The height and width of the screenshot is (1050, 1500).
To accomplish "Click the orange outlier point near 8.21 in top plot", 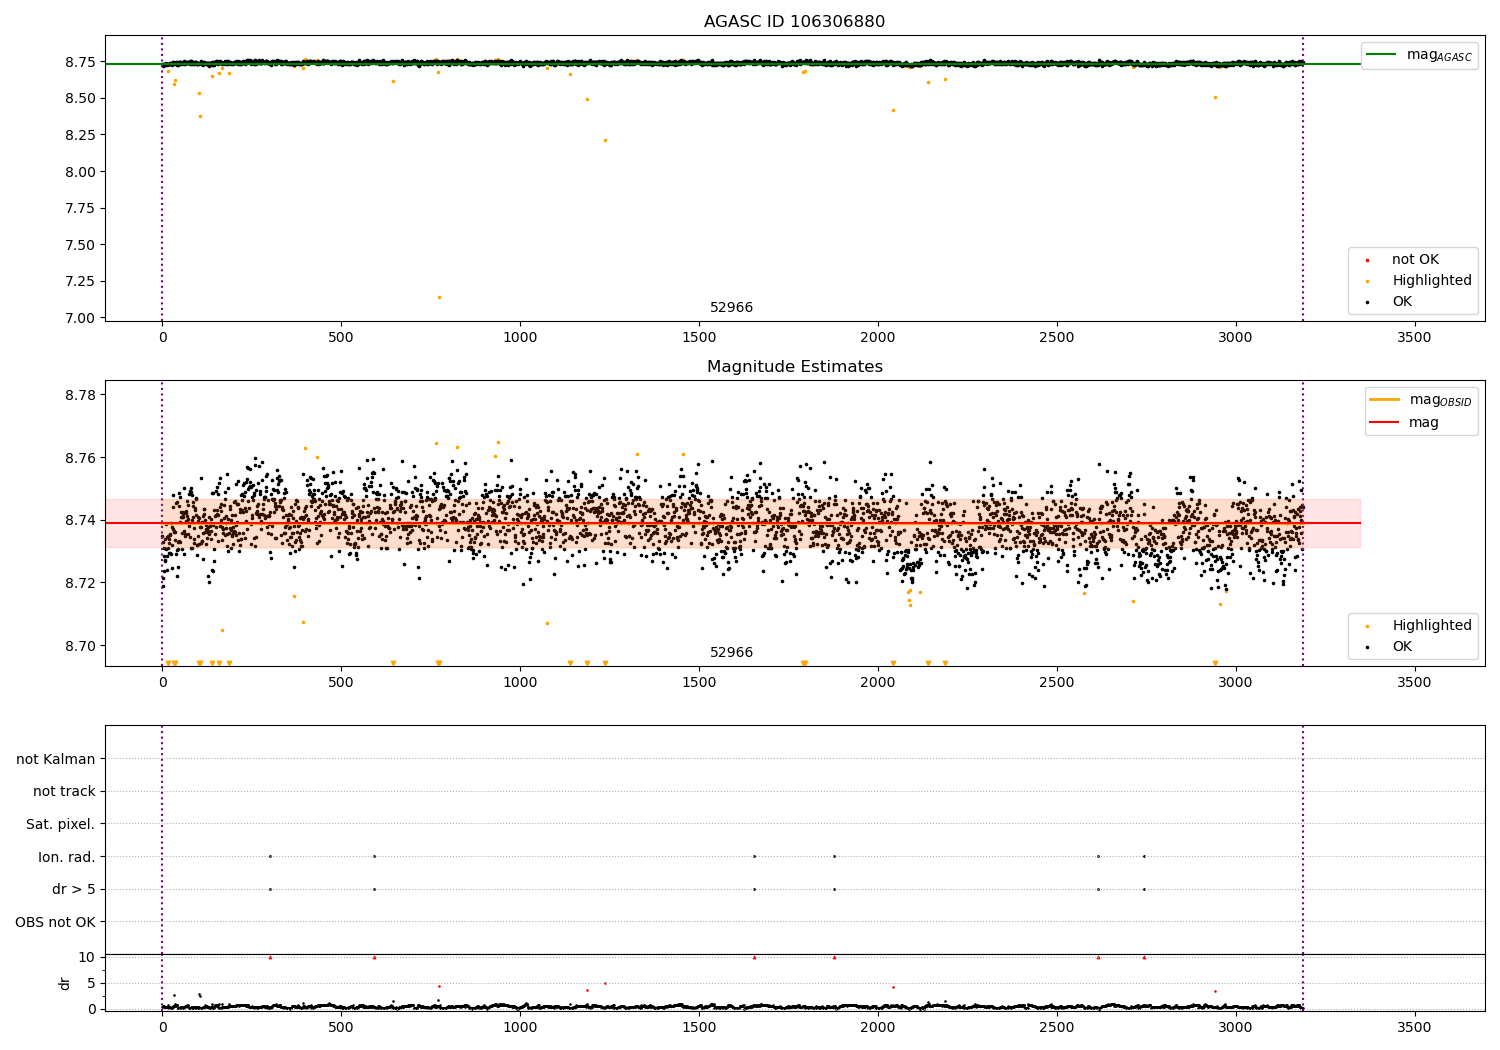I will click(x=605, y=140).
